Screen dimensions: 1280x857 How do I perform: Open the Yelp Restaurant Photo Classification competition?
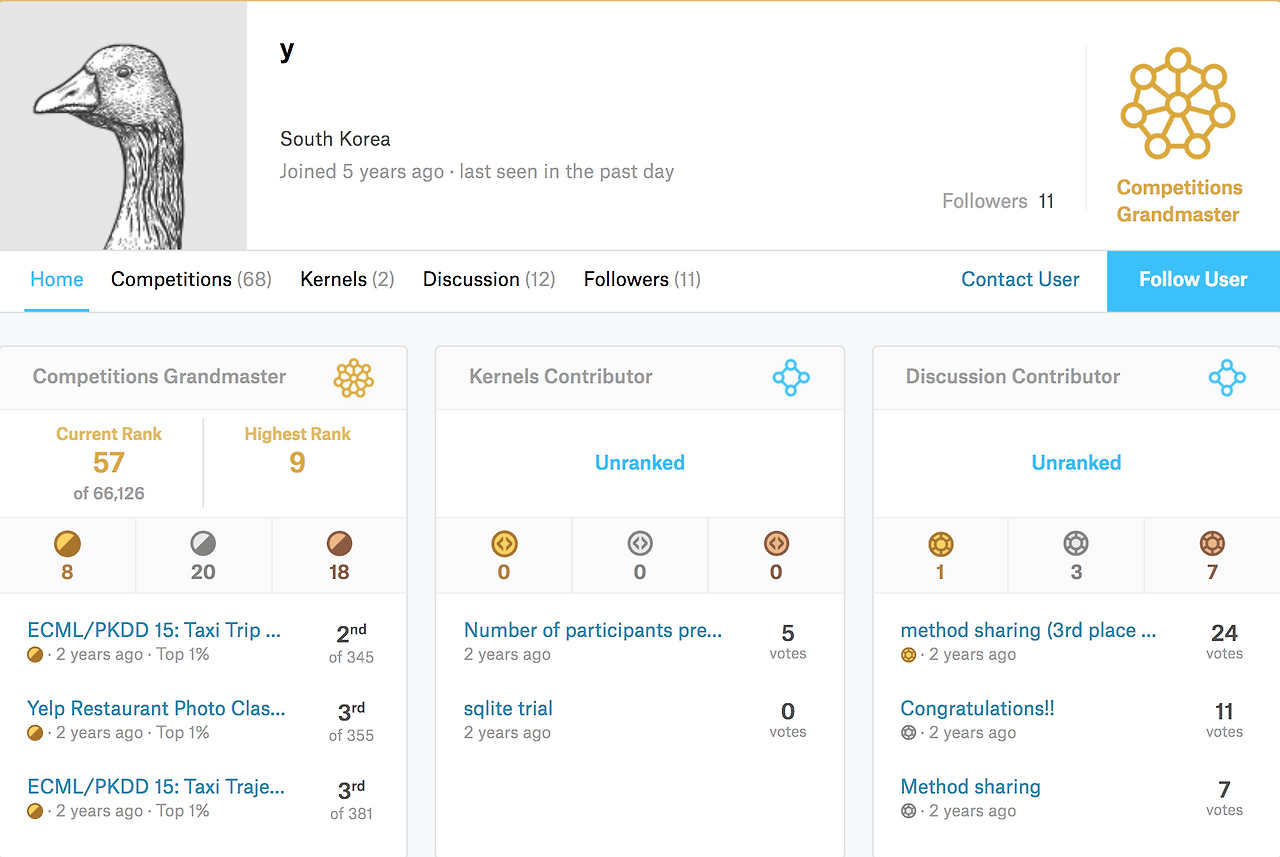[156, 709]
